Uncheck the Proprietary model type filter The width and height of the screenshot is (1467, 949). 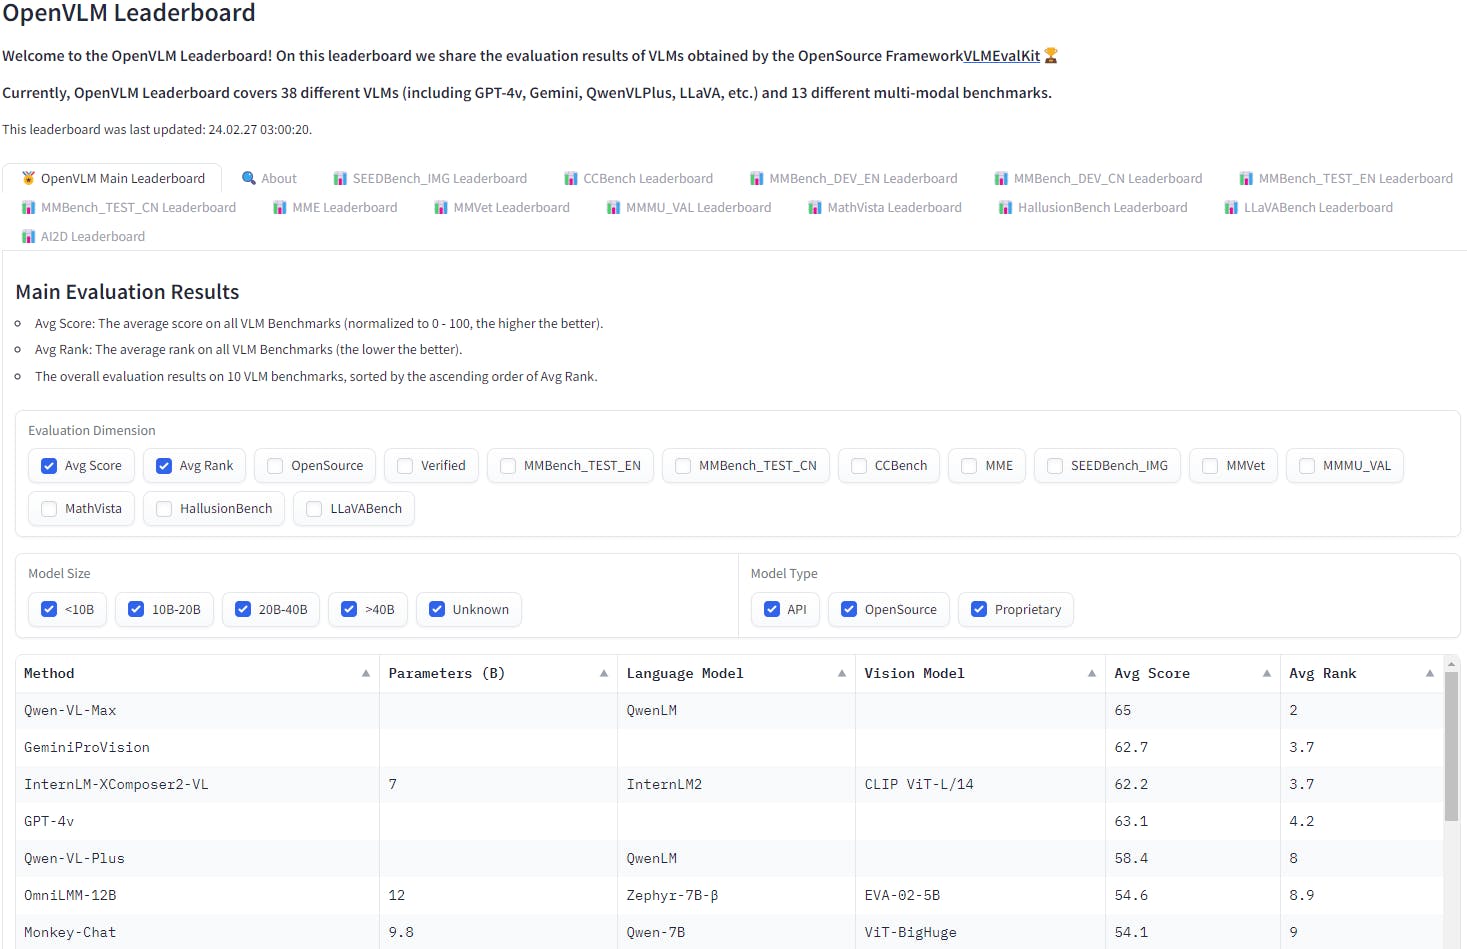(x=979, y=609)
